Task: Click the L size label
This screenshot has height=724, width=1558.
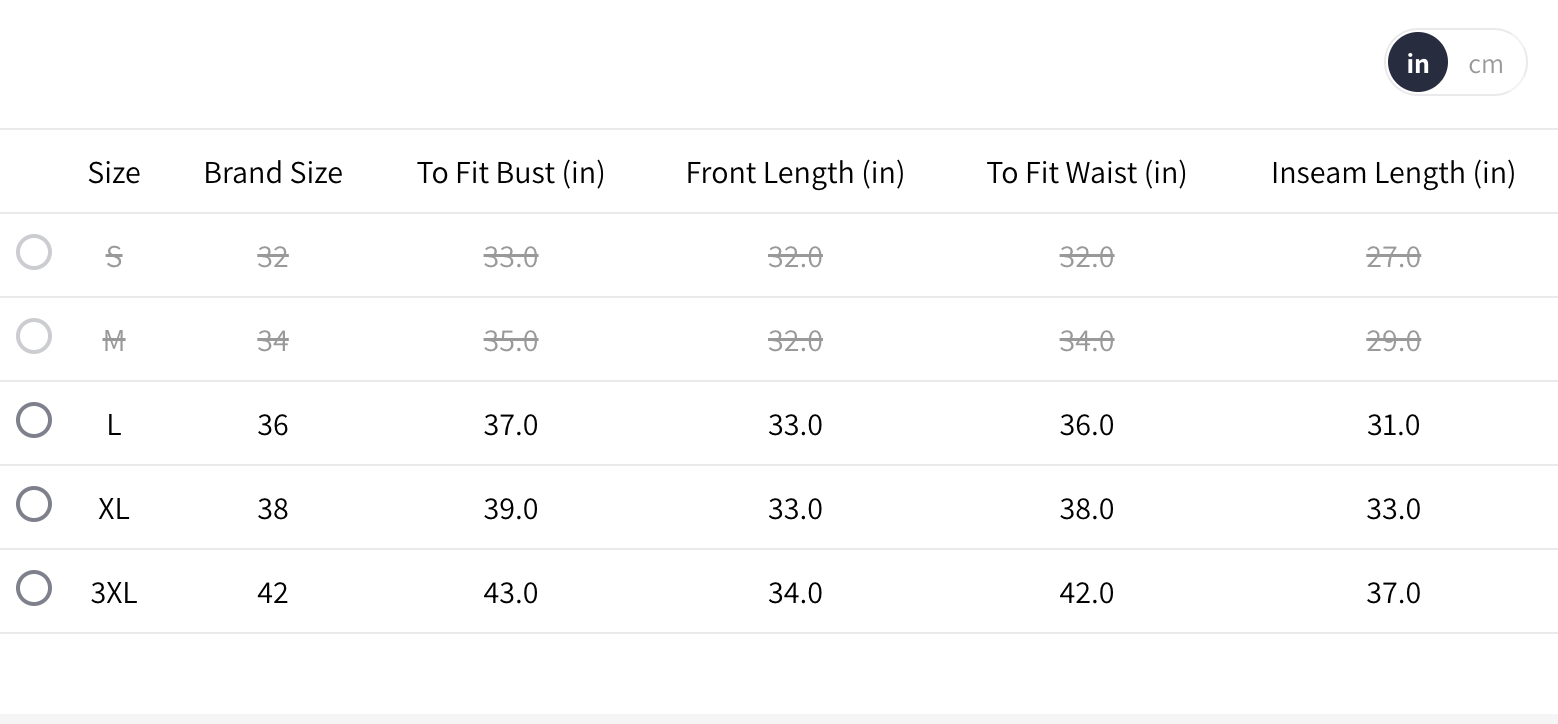Action: 114,425
